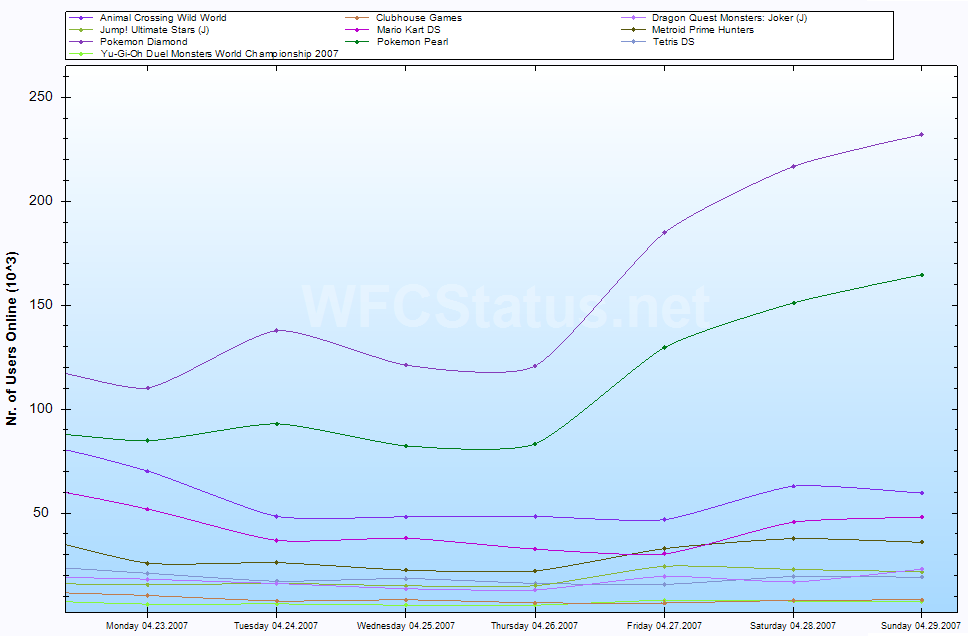
Task: Click the Tetris DS legend marker
Action: pos(635,42)
